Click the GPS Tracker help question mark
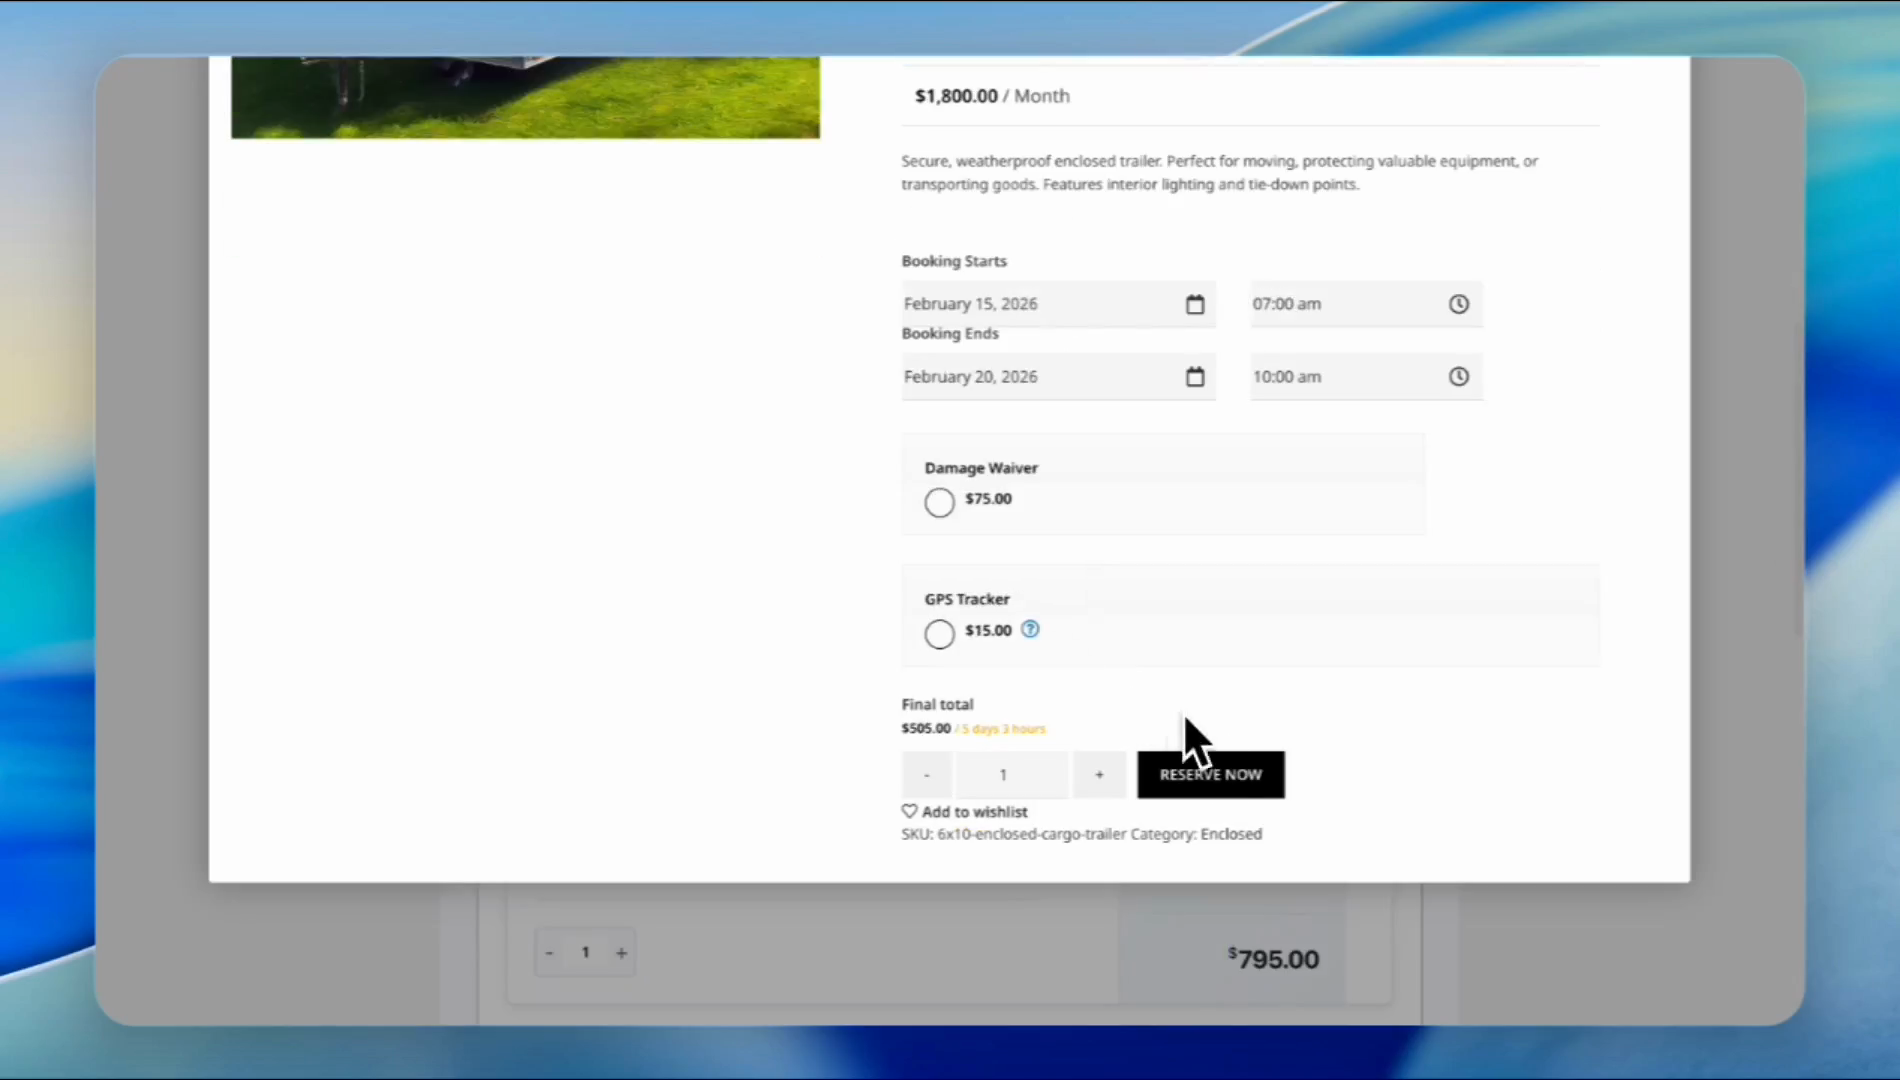This screenshot has width=1900, height=1080. [x=1030, y=629]
